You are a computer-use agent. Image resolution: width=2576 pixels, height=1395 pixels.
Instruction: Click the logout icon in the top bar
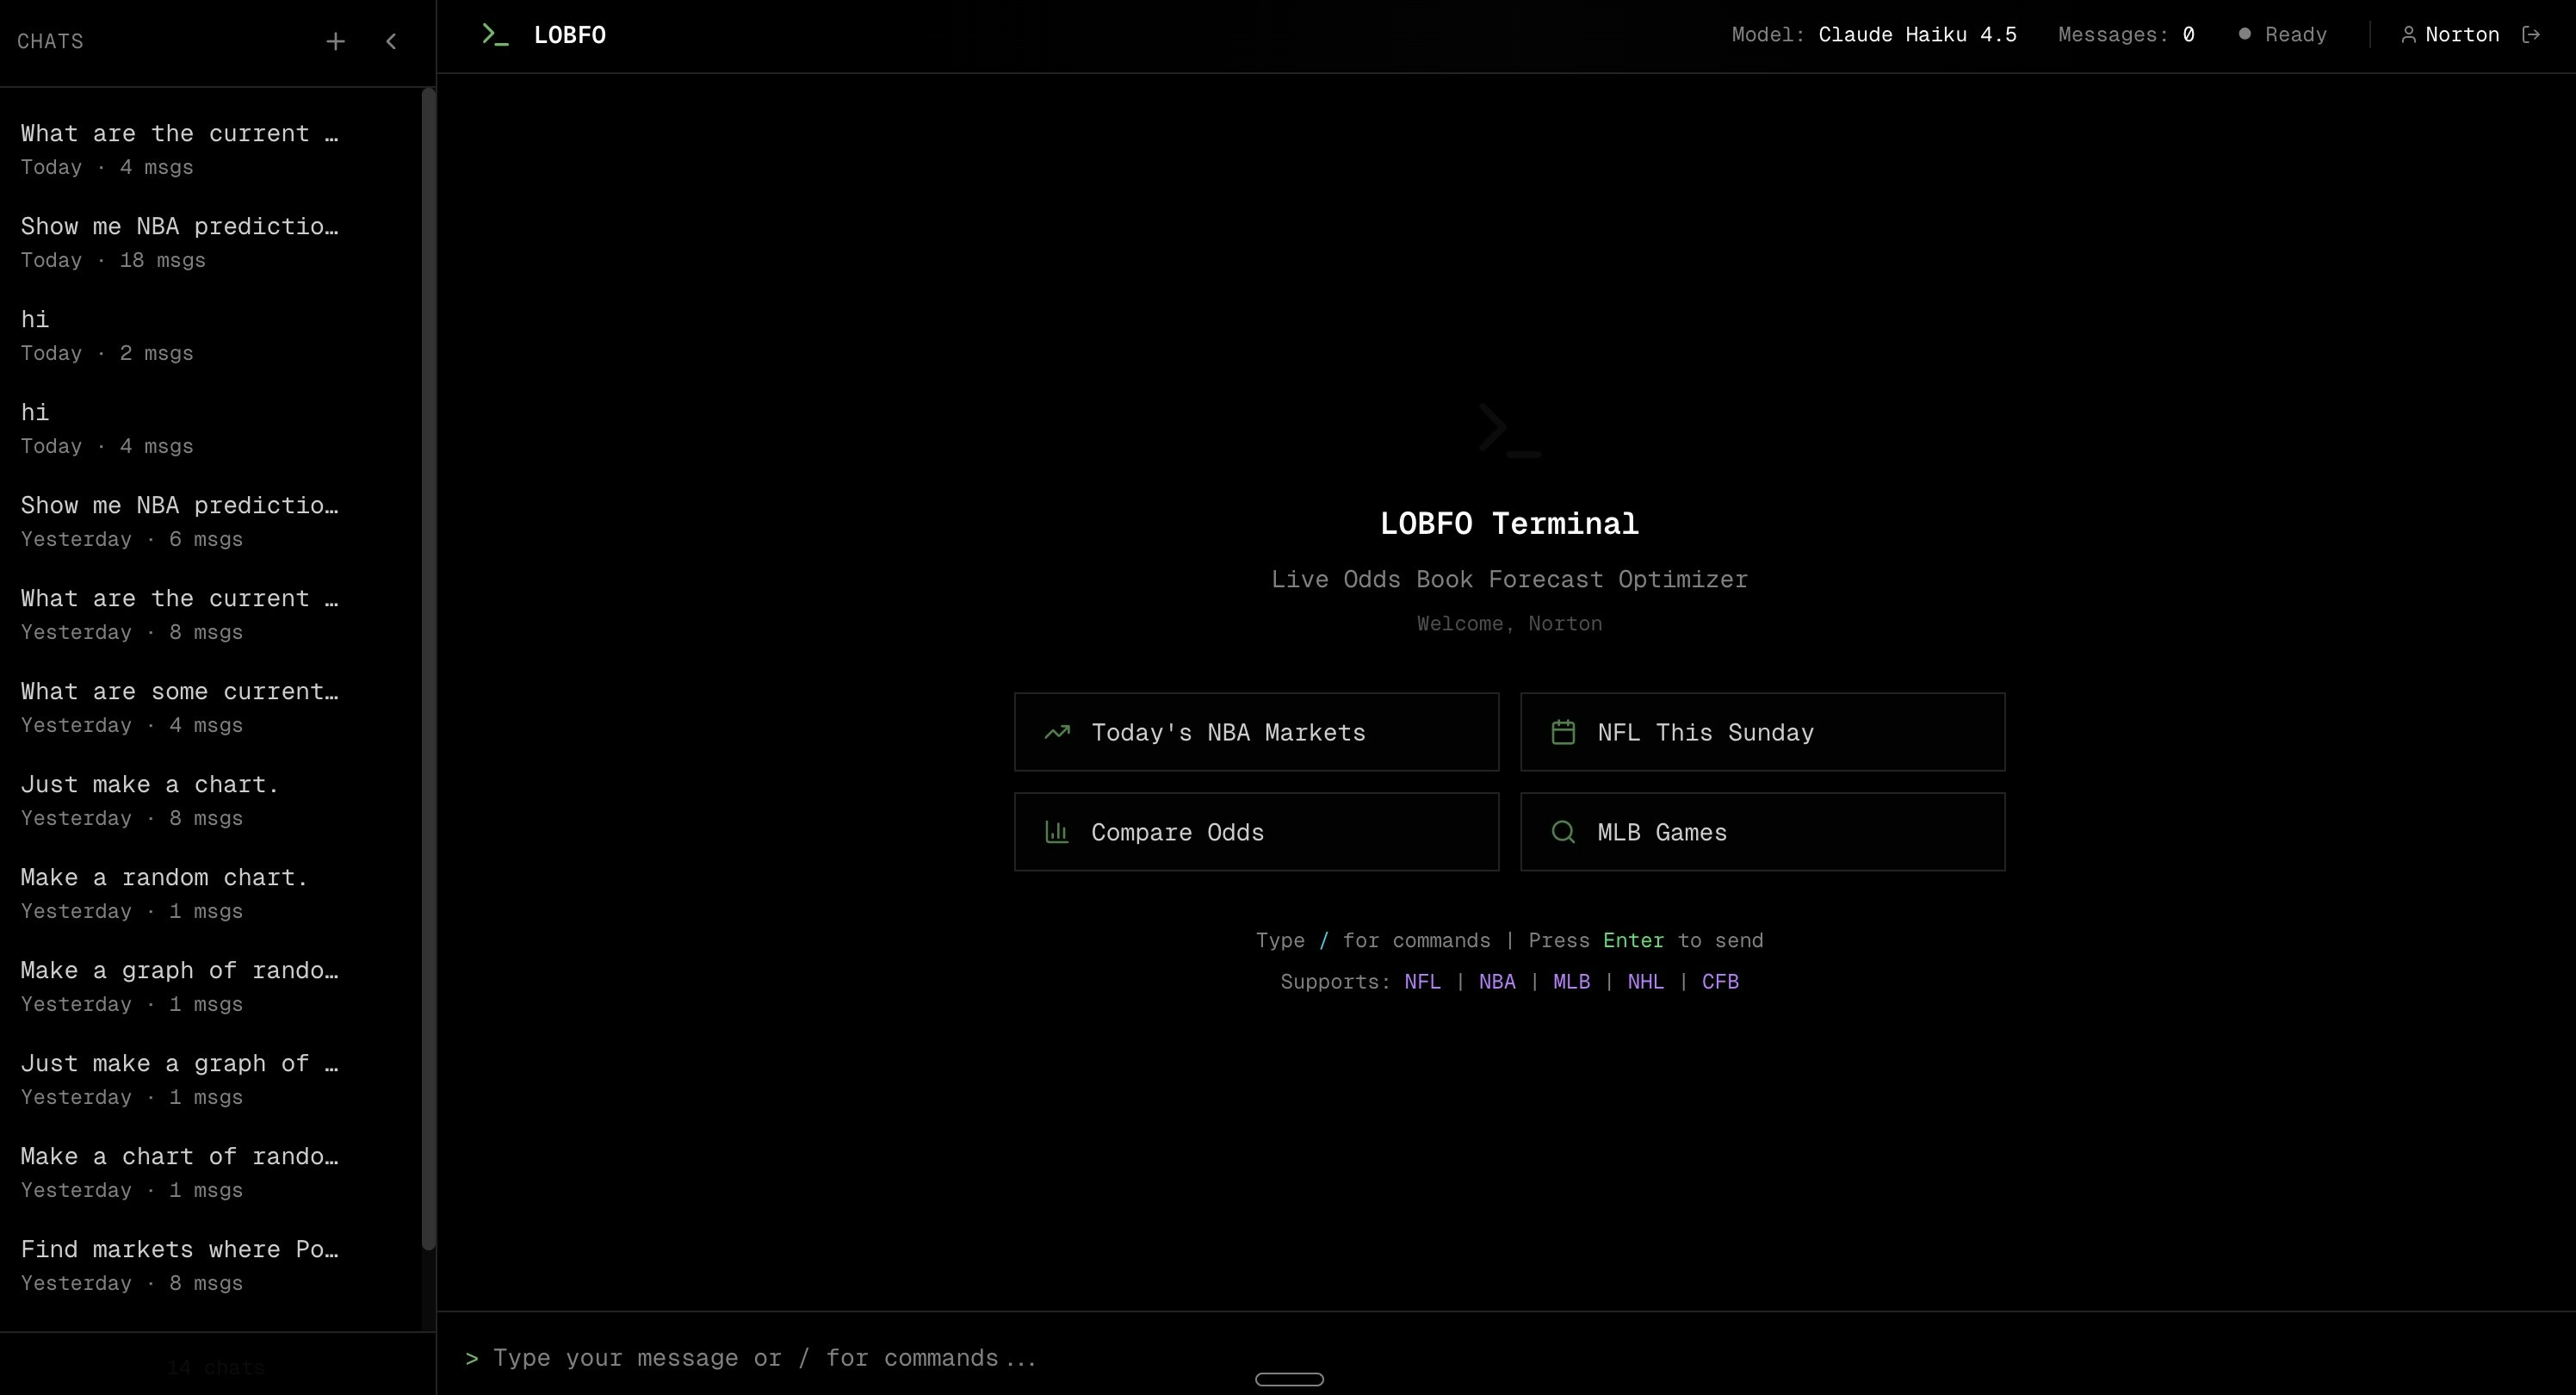pos(2533,33)
